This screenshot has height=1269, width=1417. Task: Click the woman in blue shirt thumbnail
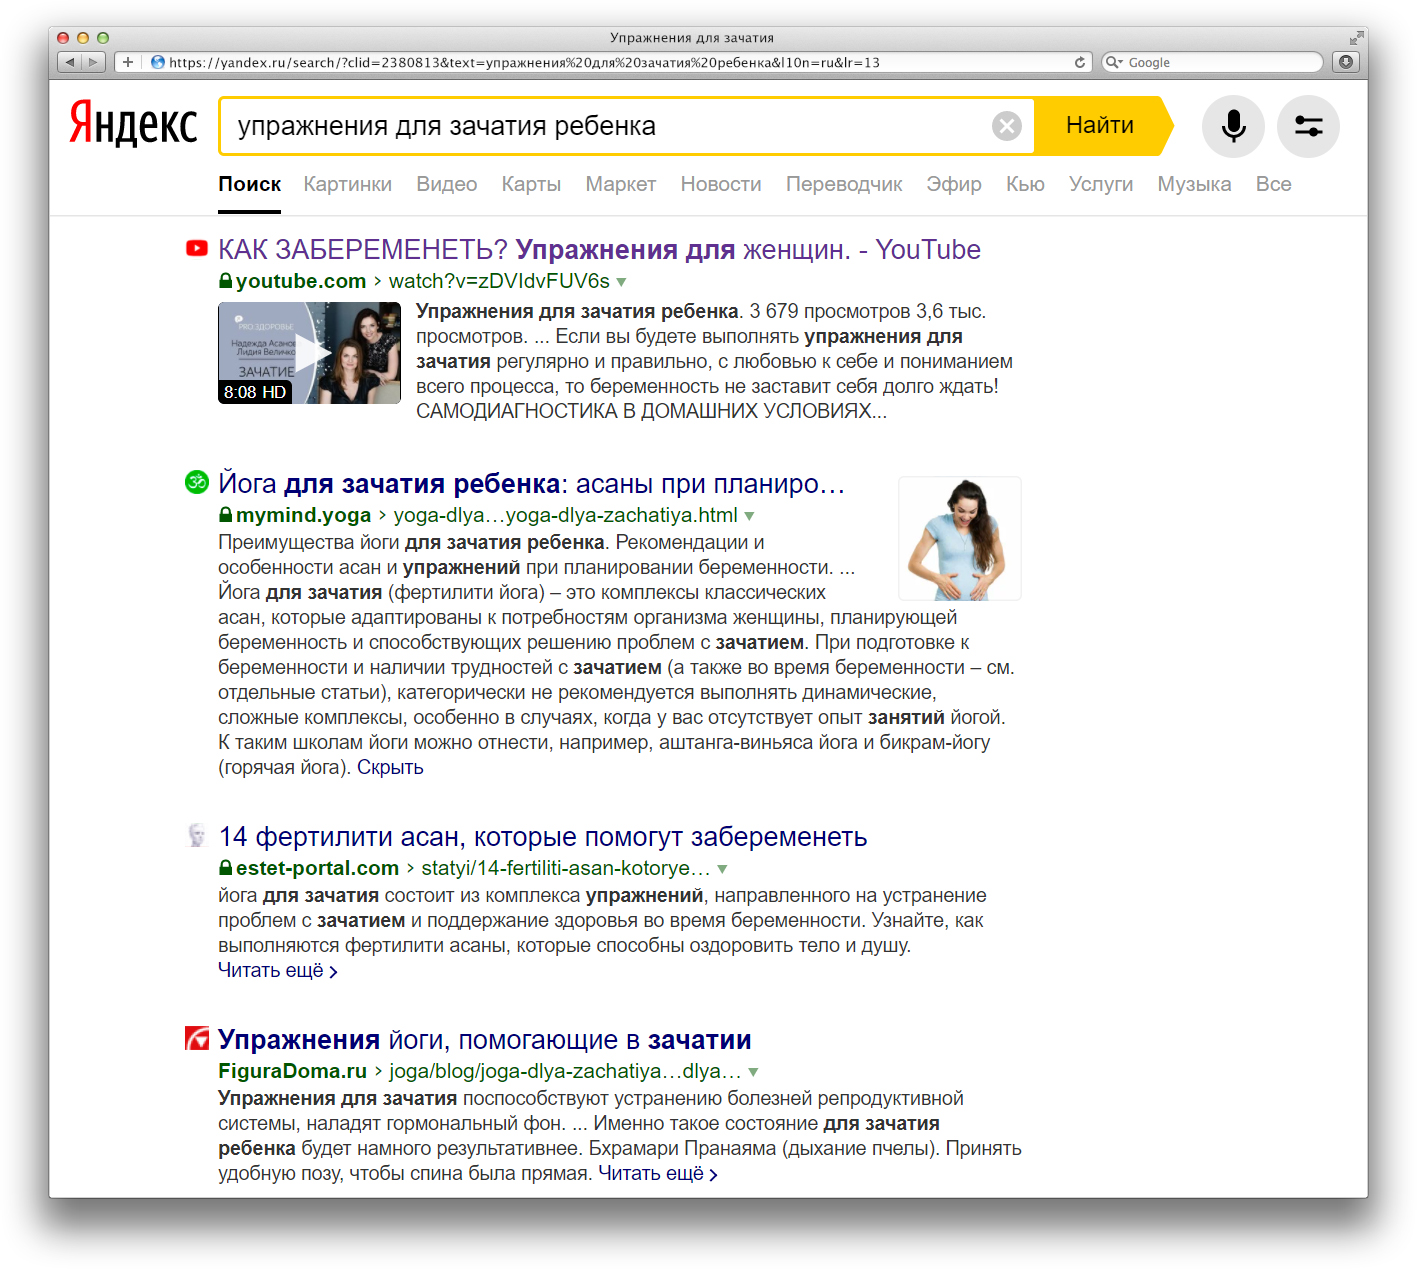(x=960, y=538)
